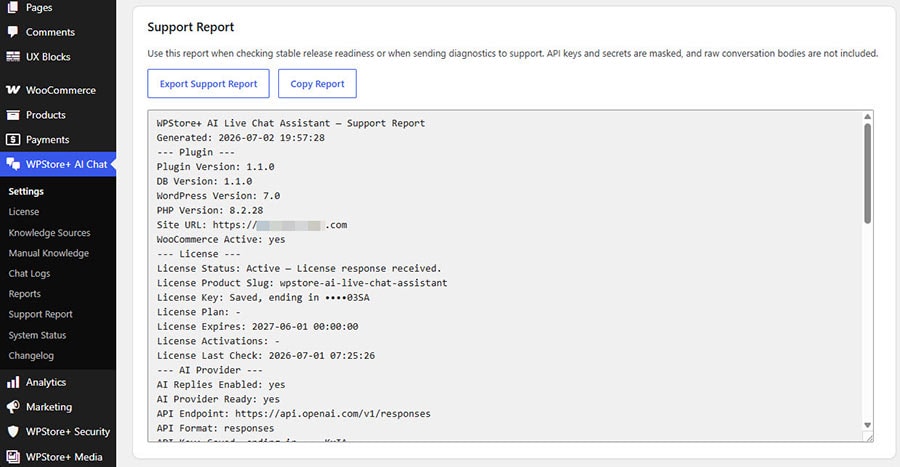Click the Export Support Report button

tap(208, 84)
